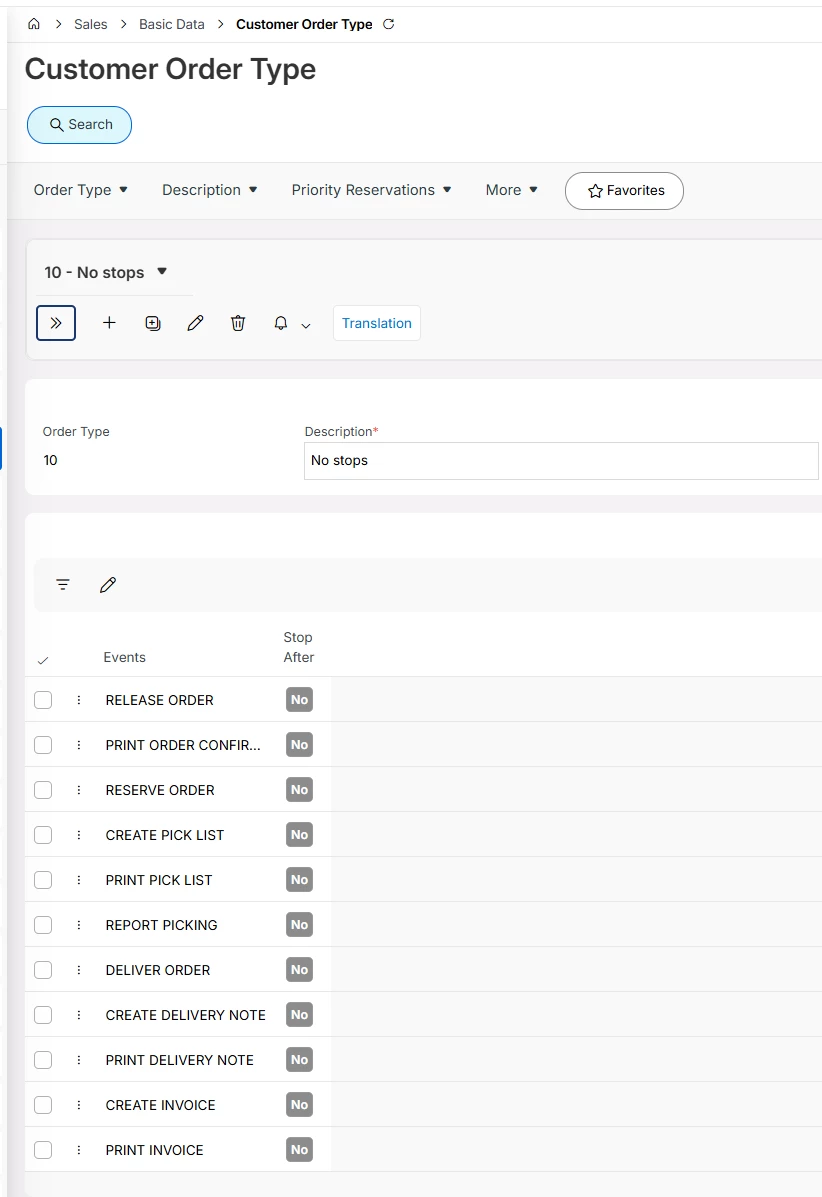This screenshot has width=822, height=1197.
Task: Toggle Stop After for RELEASE ORDER
Action: 299,700
